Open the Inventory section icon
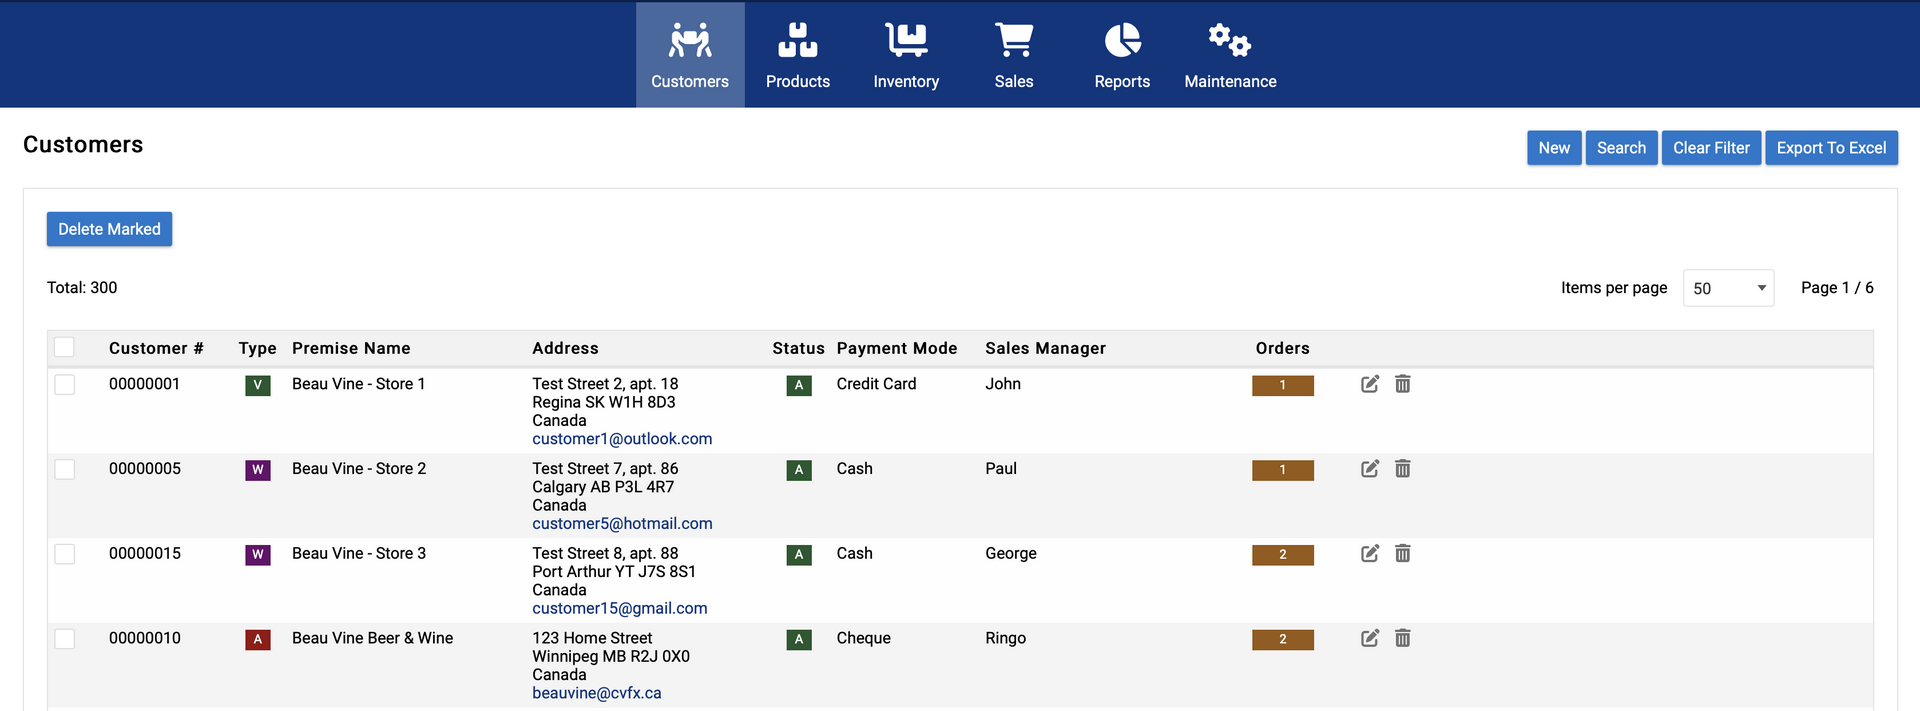 906,41
